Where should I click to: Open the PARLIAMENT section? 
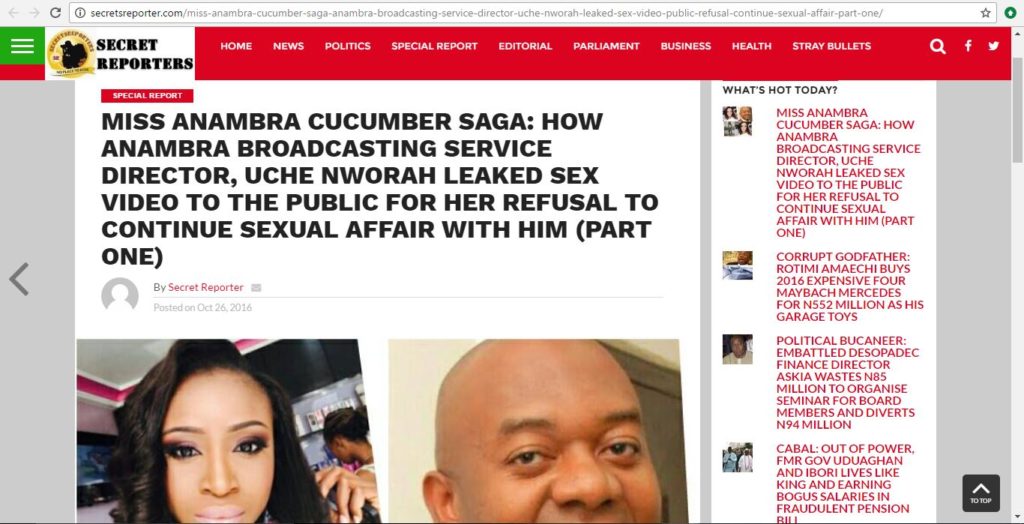click(606, 46)
